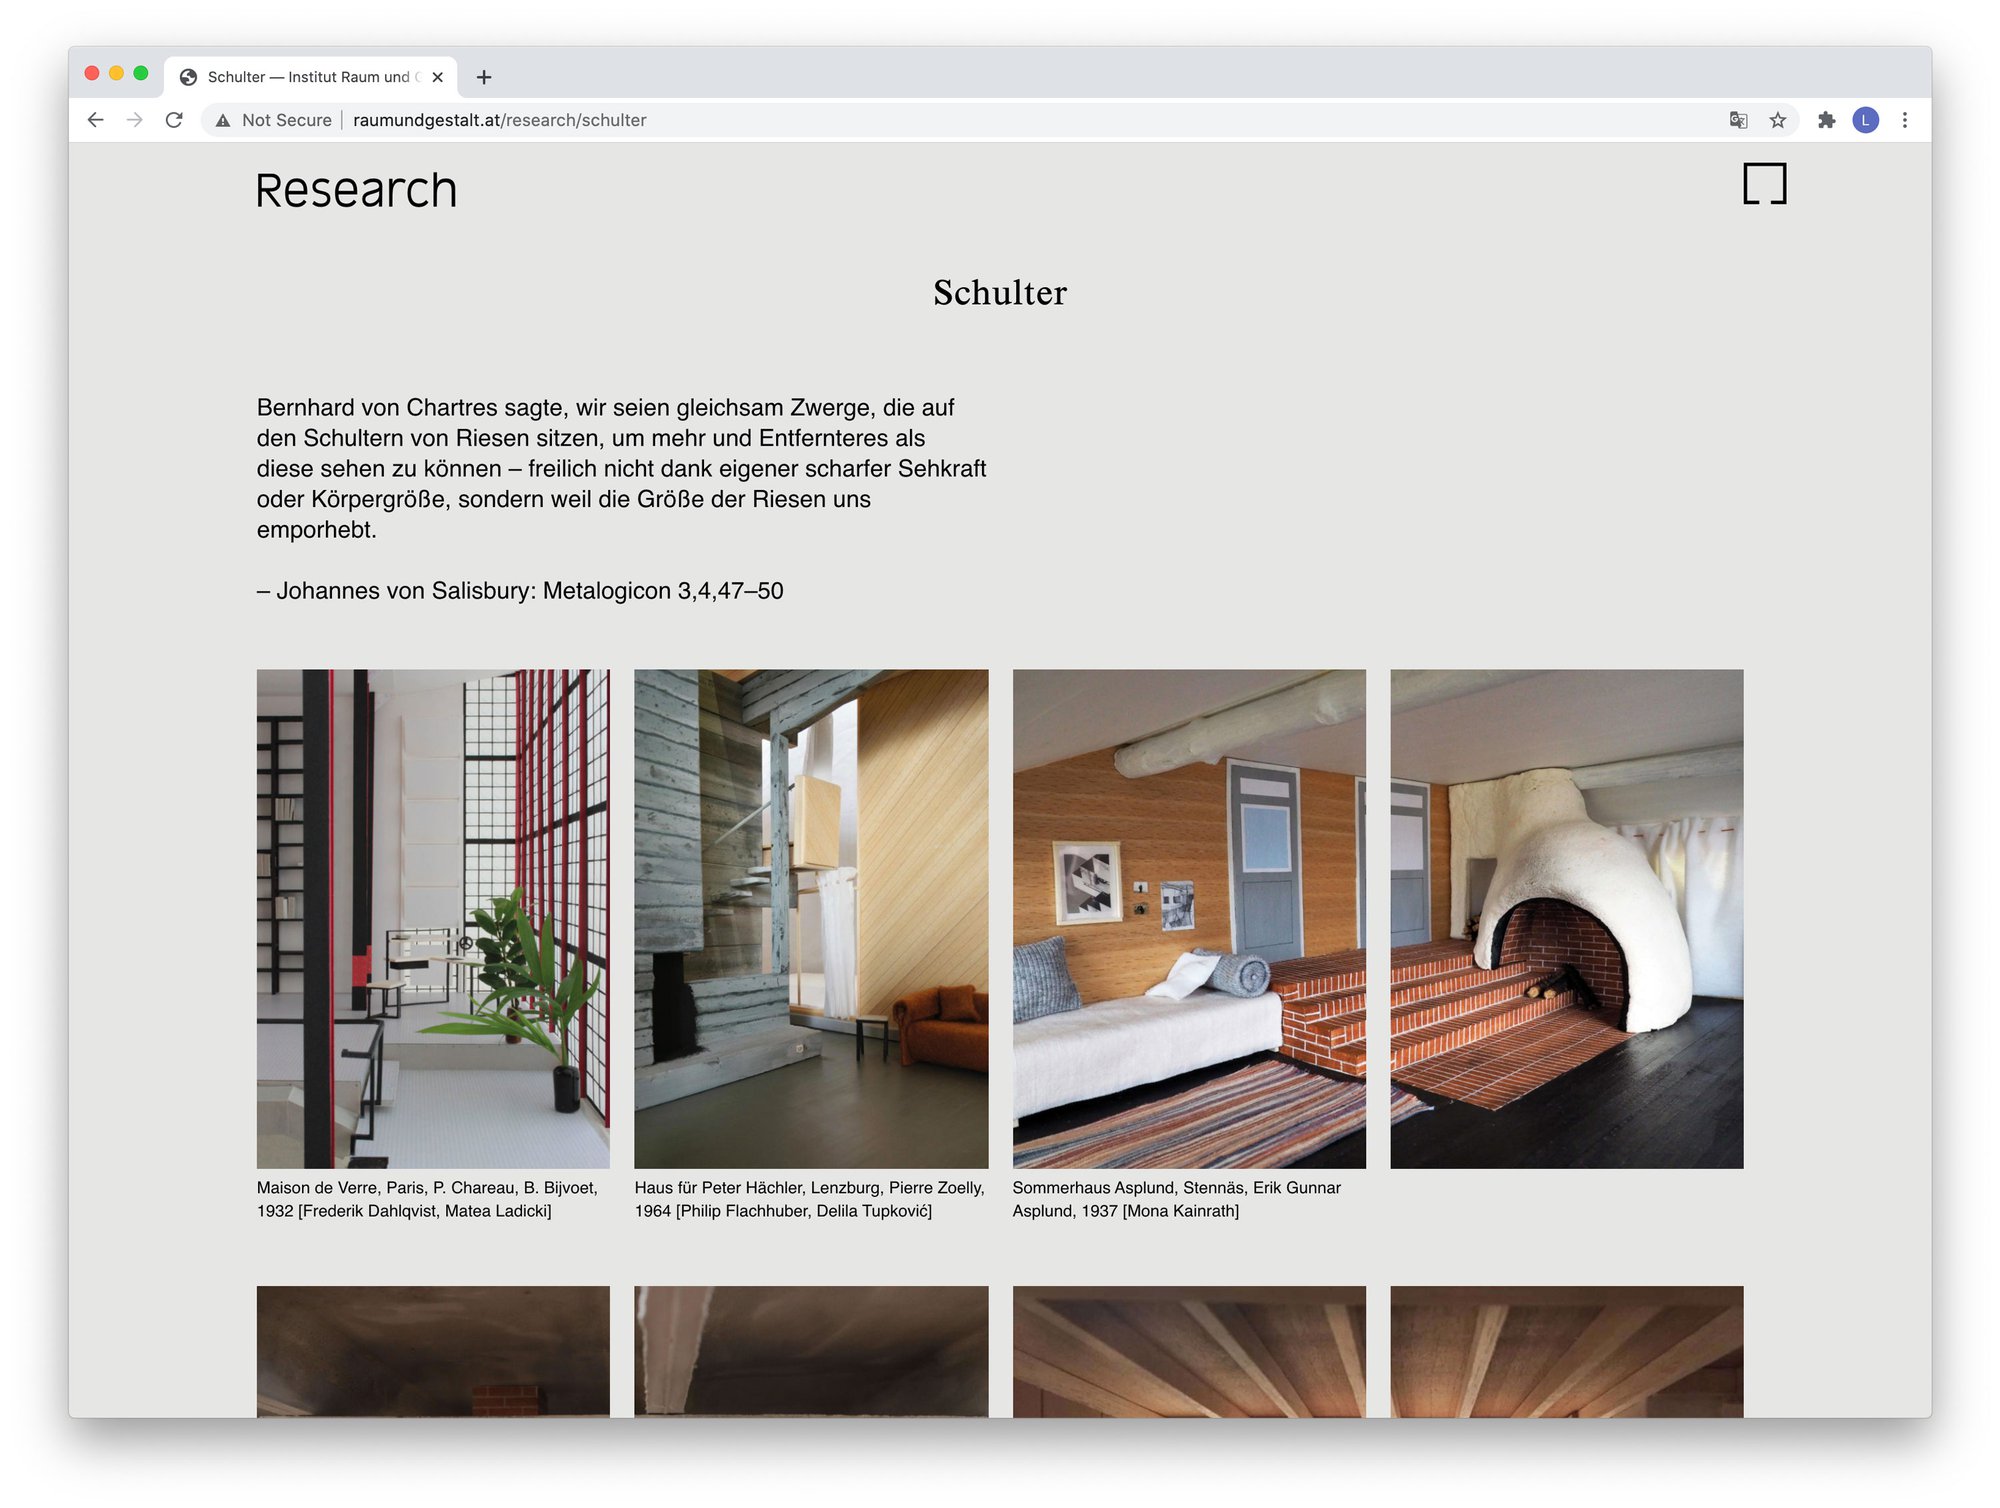Open the Google Translate page icon
The width and height of the screenshot is (2000, 1508).
(x=1739, y=120)
